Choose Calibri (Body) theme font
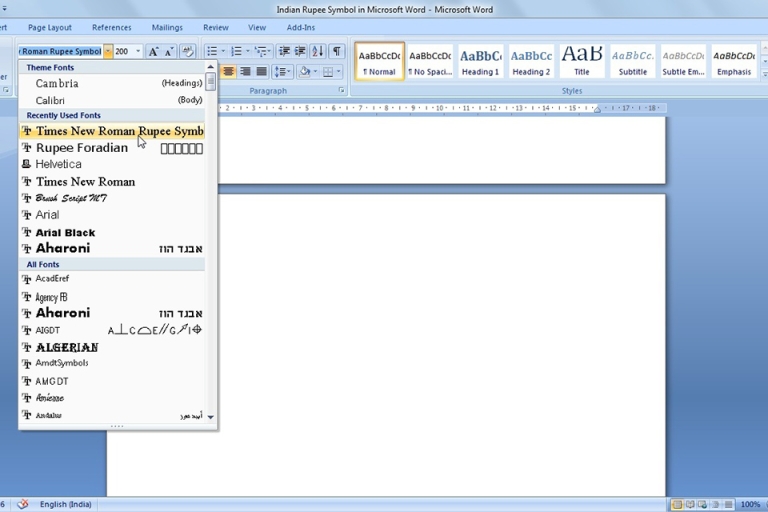Image resolution: width=768 pixels, height=512 pixels. pyautogui.click(x=112, y=100)
